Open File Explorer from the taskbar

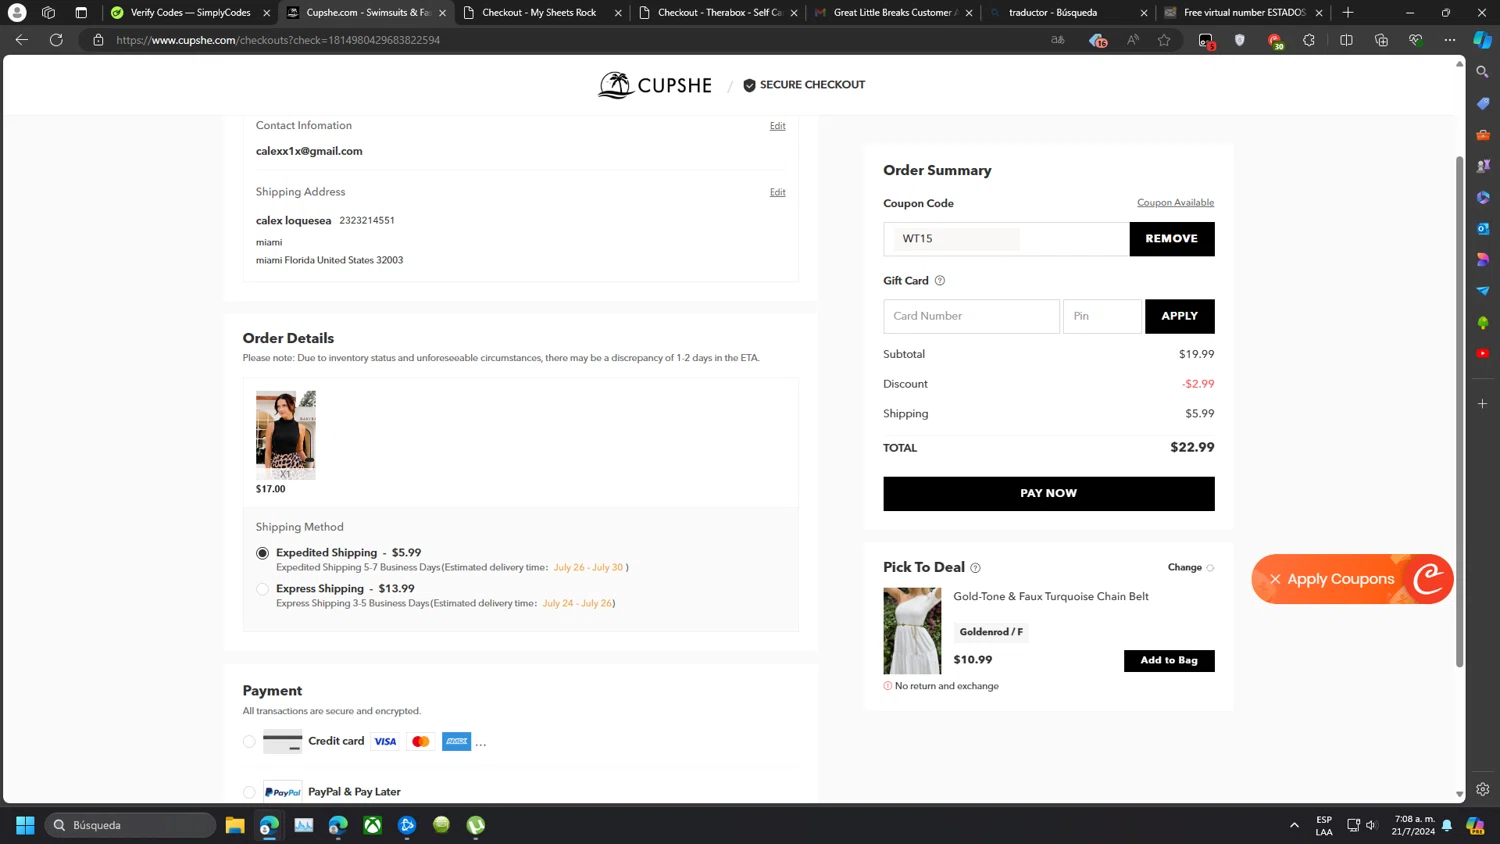click(x=235, y=825)
